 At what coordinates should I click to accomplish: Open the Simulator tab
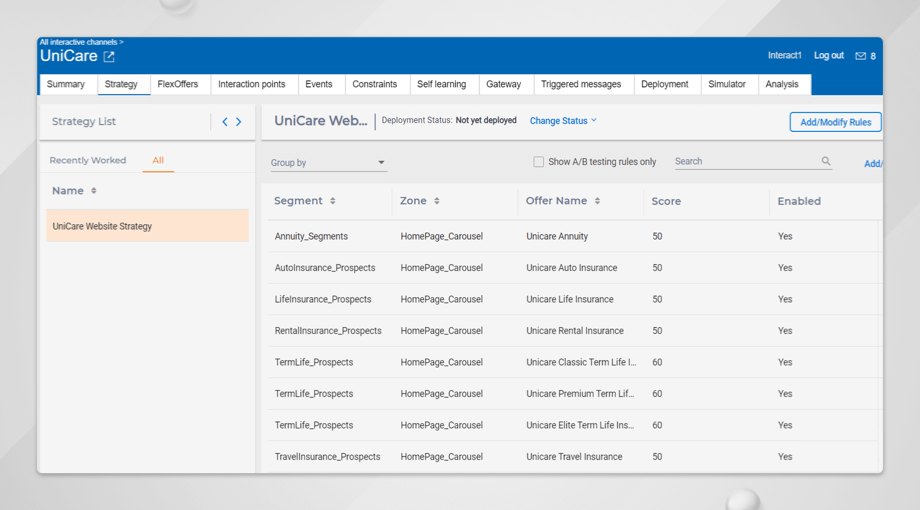point(727,84)
